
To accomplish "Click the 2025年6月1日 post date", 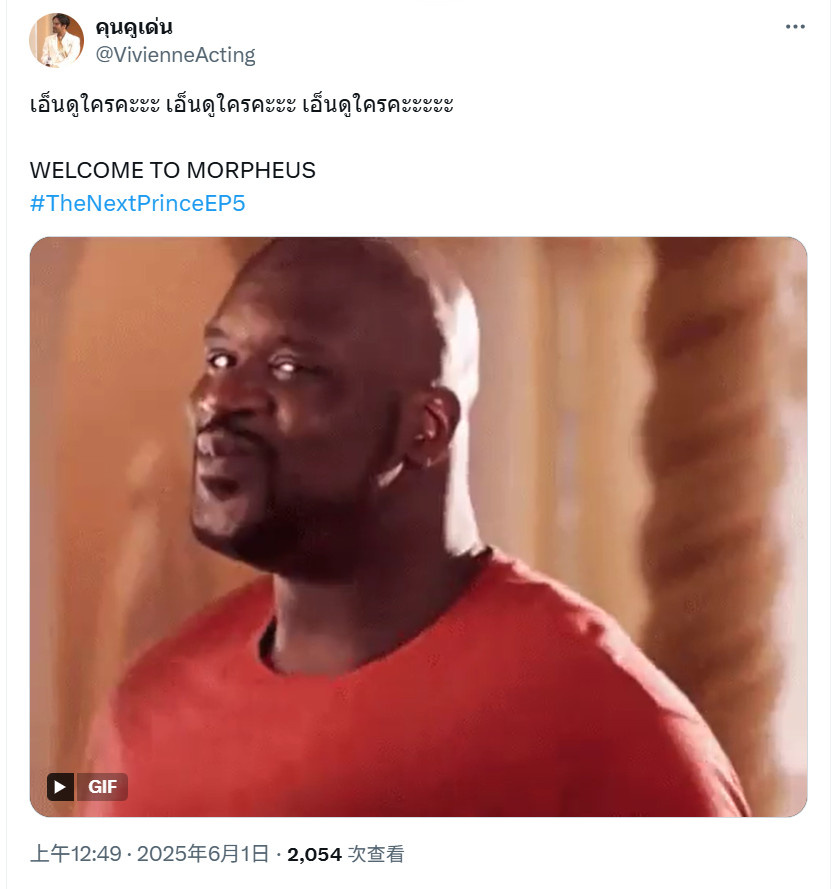I will pos(203,853).
